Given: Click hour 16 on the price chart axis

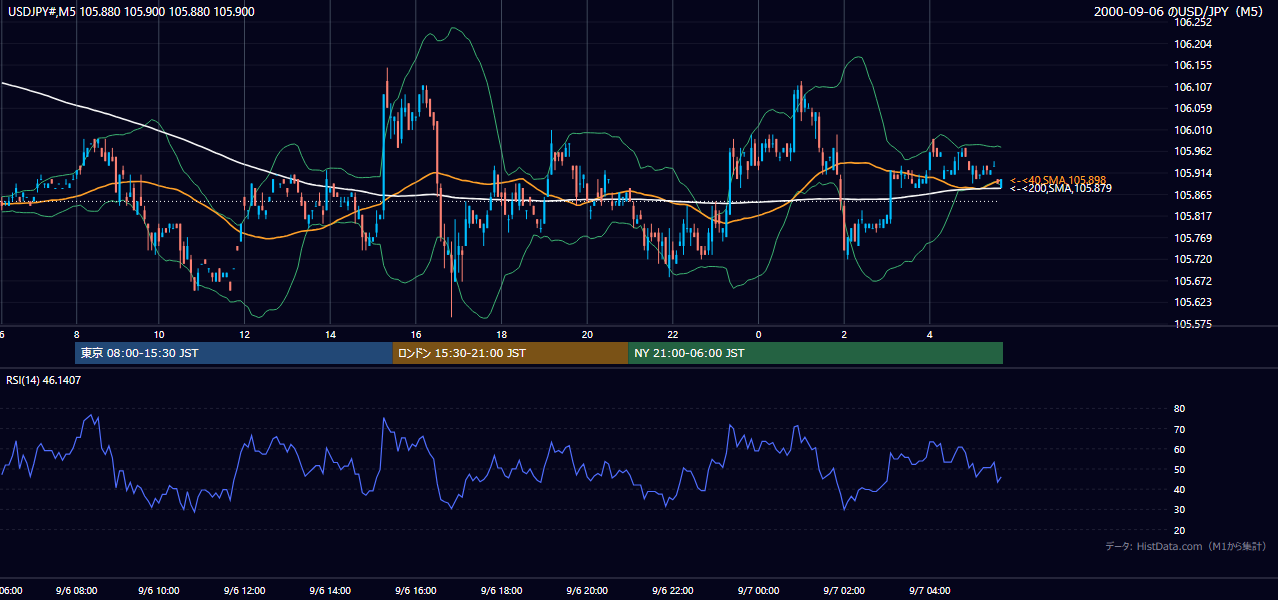Looking at the screenshot, I should click(416, 334).
